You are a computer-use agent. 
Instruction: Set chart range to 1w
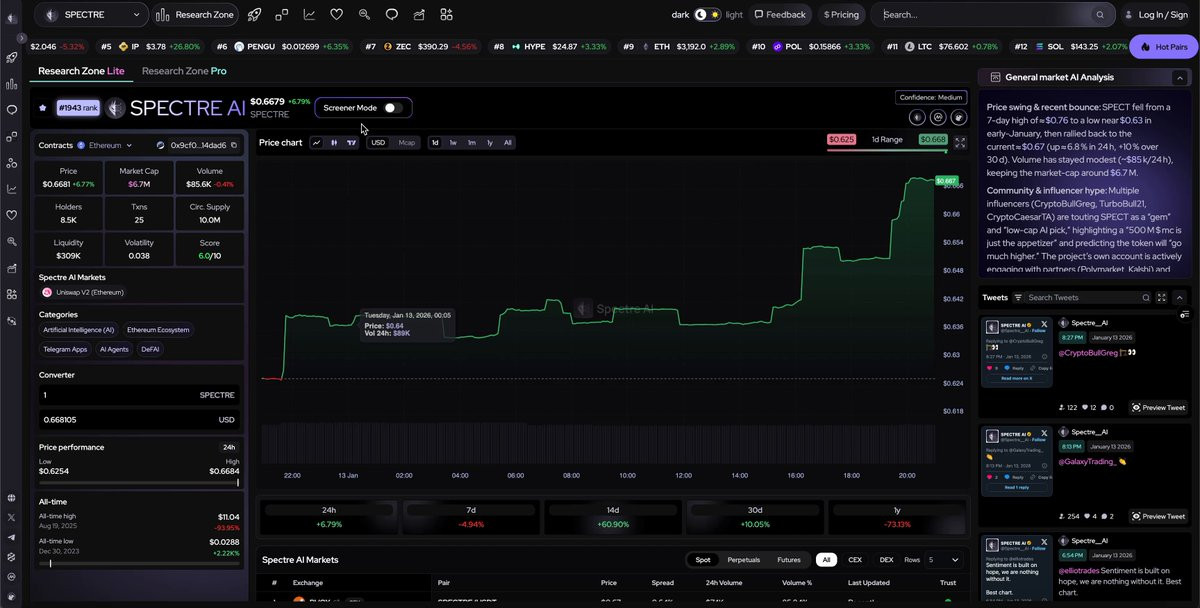click(x=453, y=143)
